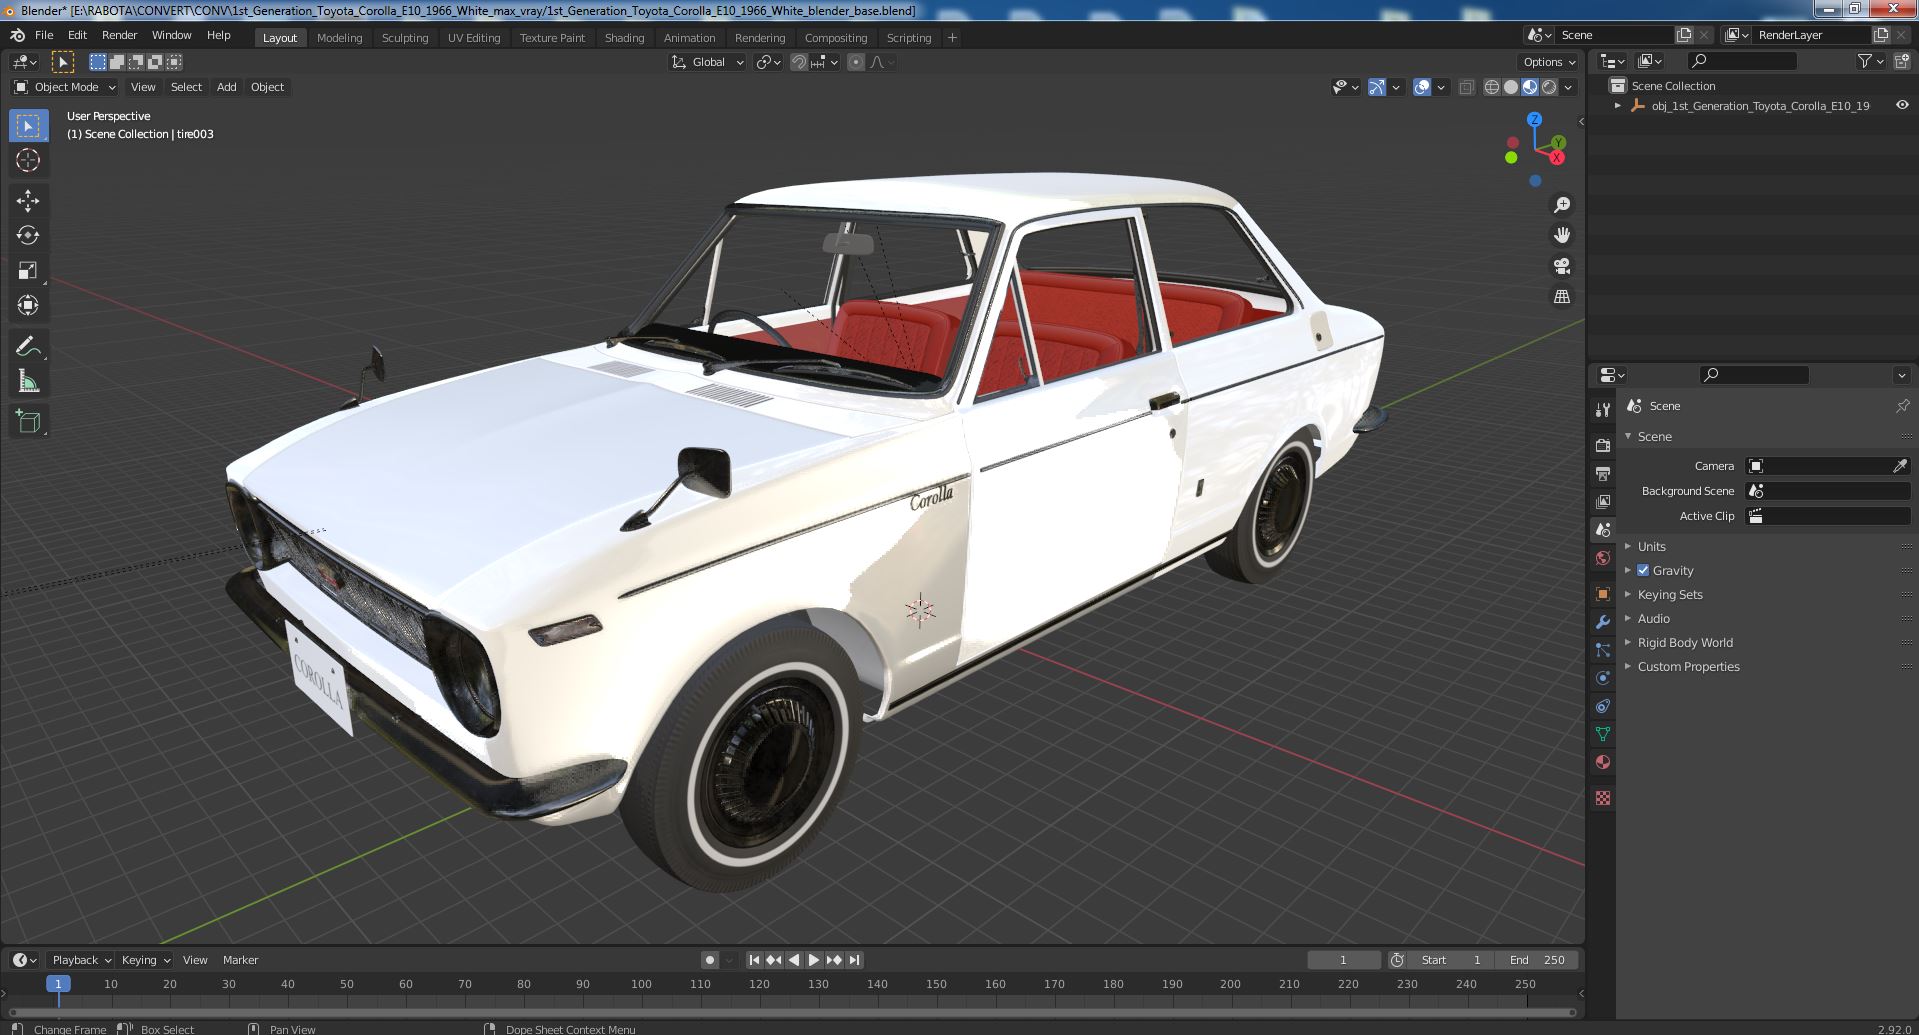Open the viewport Add menu
The image size is (1919, 1035).
point(227,87)
